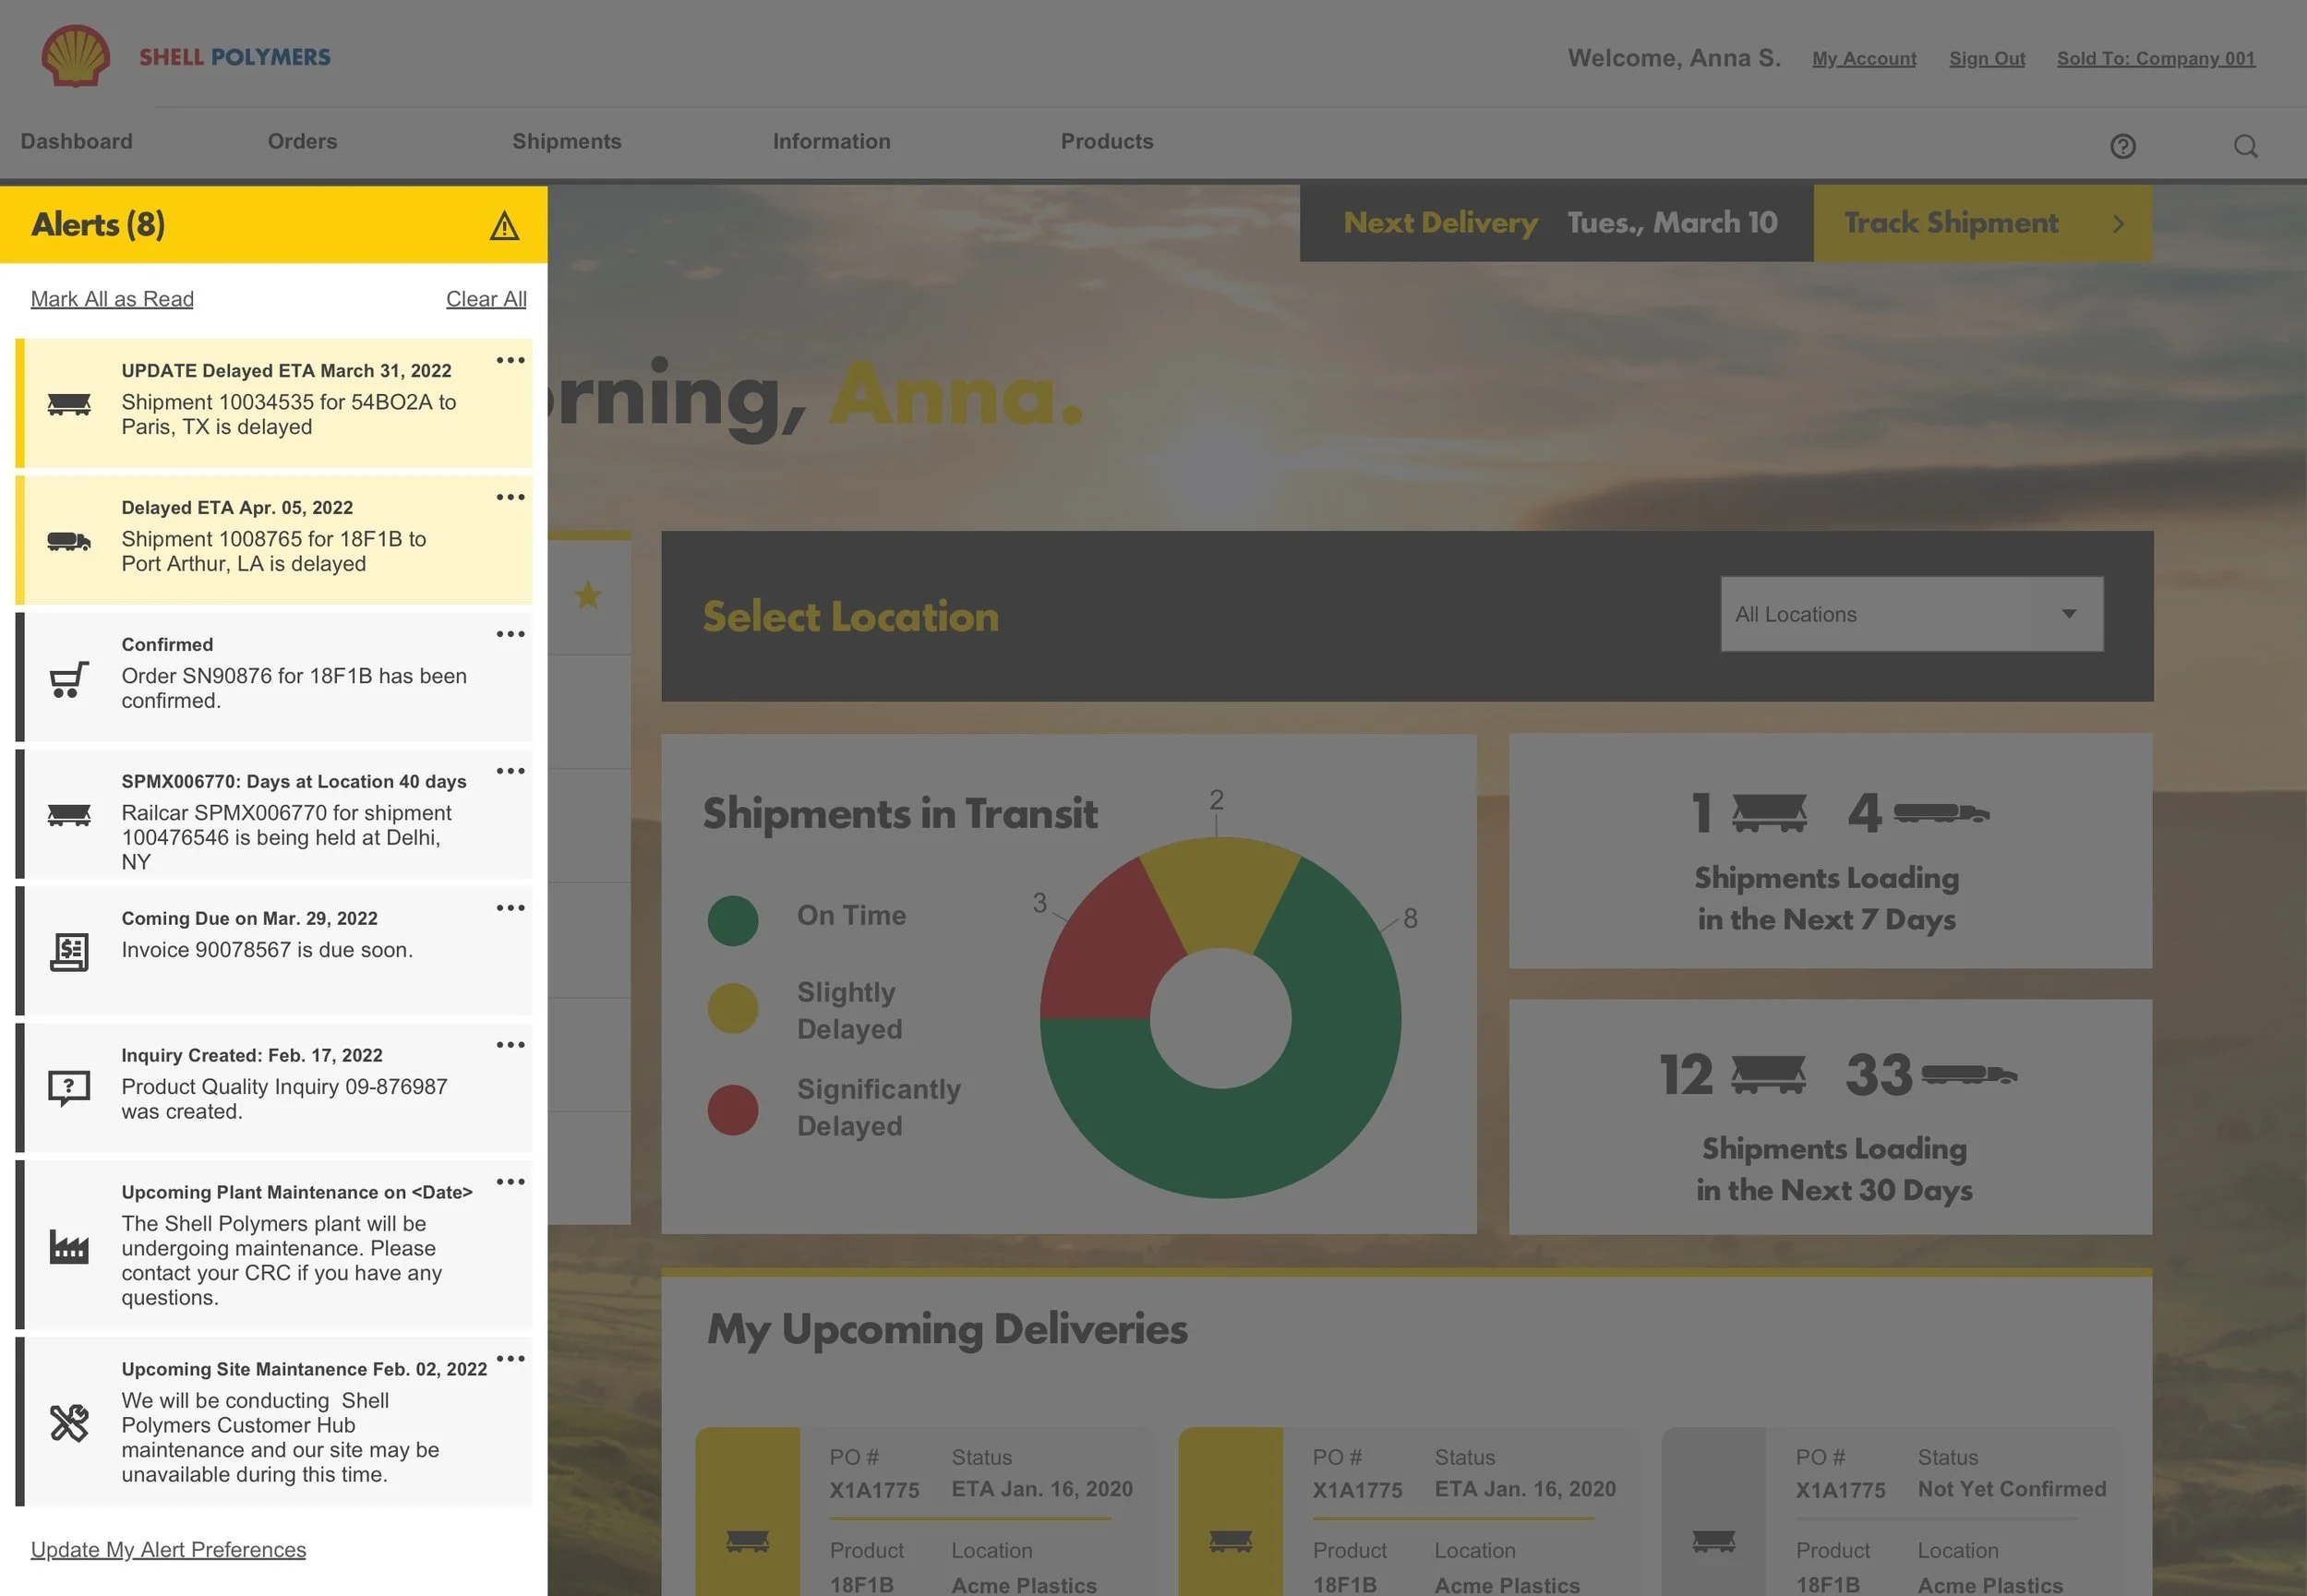Open more options on Shipment 10034535 alert
Viewport: 2307px width, 1596px height.
[510, 360]
